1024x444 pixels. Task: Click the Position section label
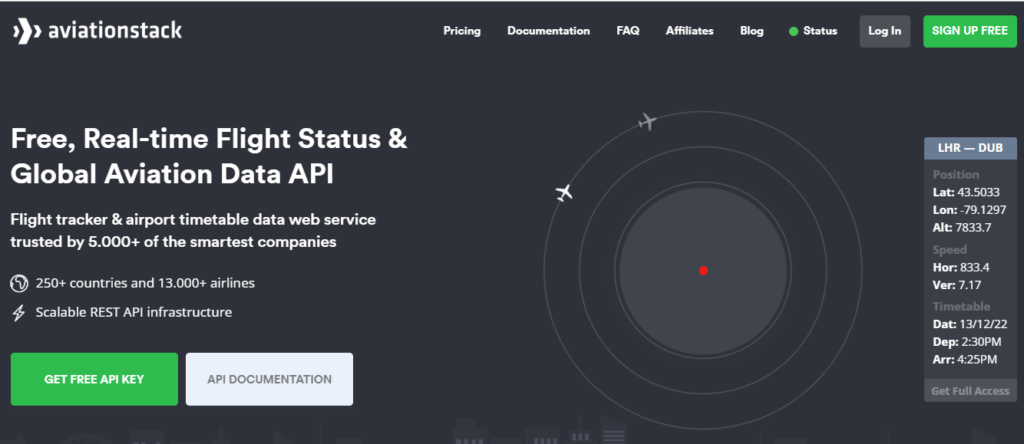[x=956, y=174]
